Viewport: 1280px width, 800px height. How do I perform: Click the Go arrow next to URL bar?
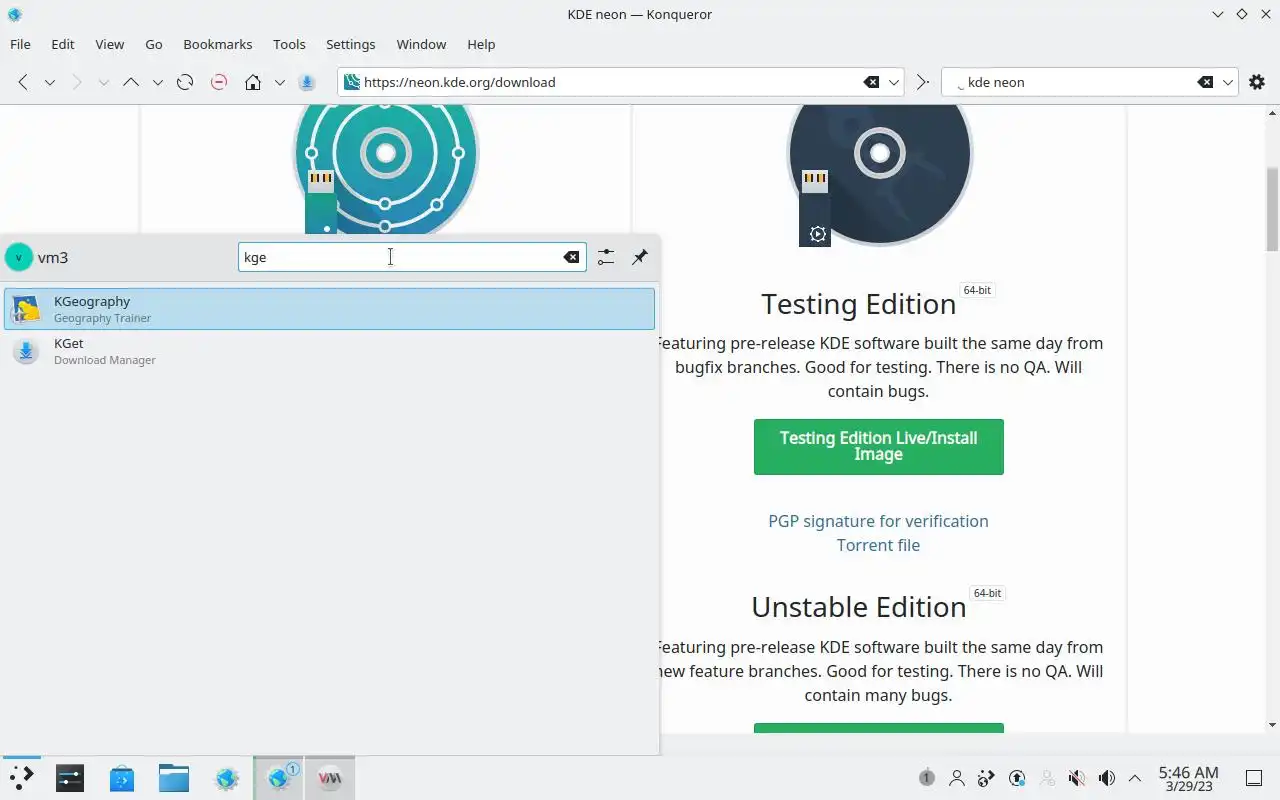[x=922, y=82]
